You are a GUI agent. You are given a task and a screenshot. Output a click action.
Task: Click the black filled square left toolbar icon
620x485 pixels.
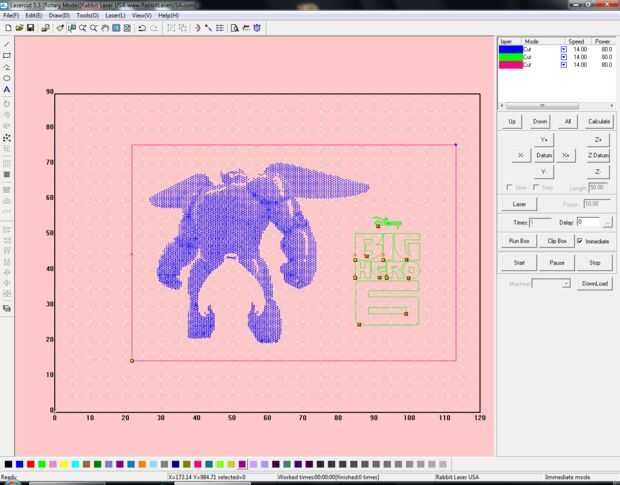tap(7, 175)
